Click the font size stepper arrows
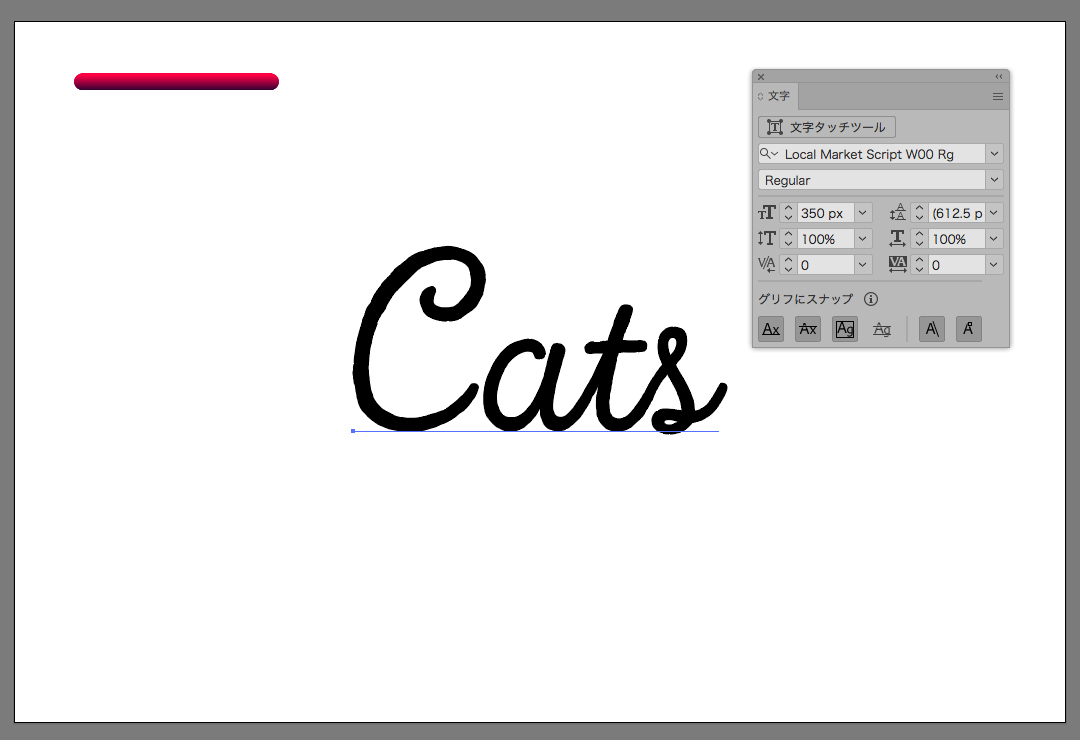Viewport: 1080px width, 740px height. coord(788,213)
